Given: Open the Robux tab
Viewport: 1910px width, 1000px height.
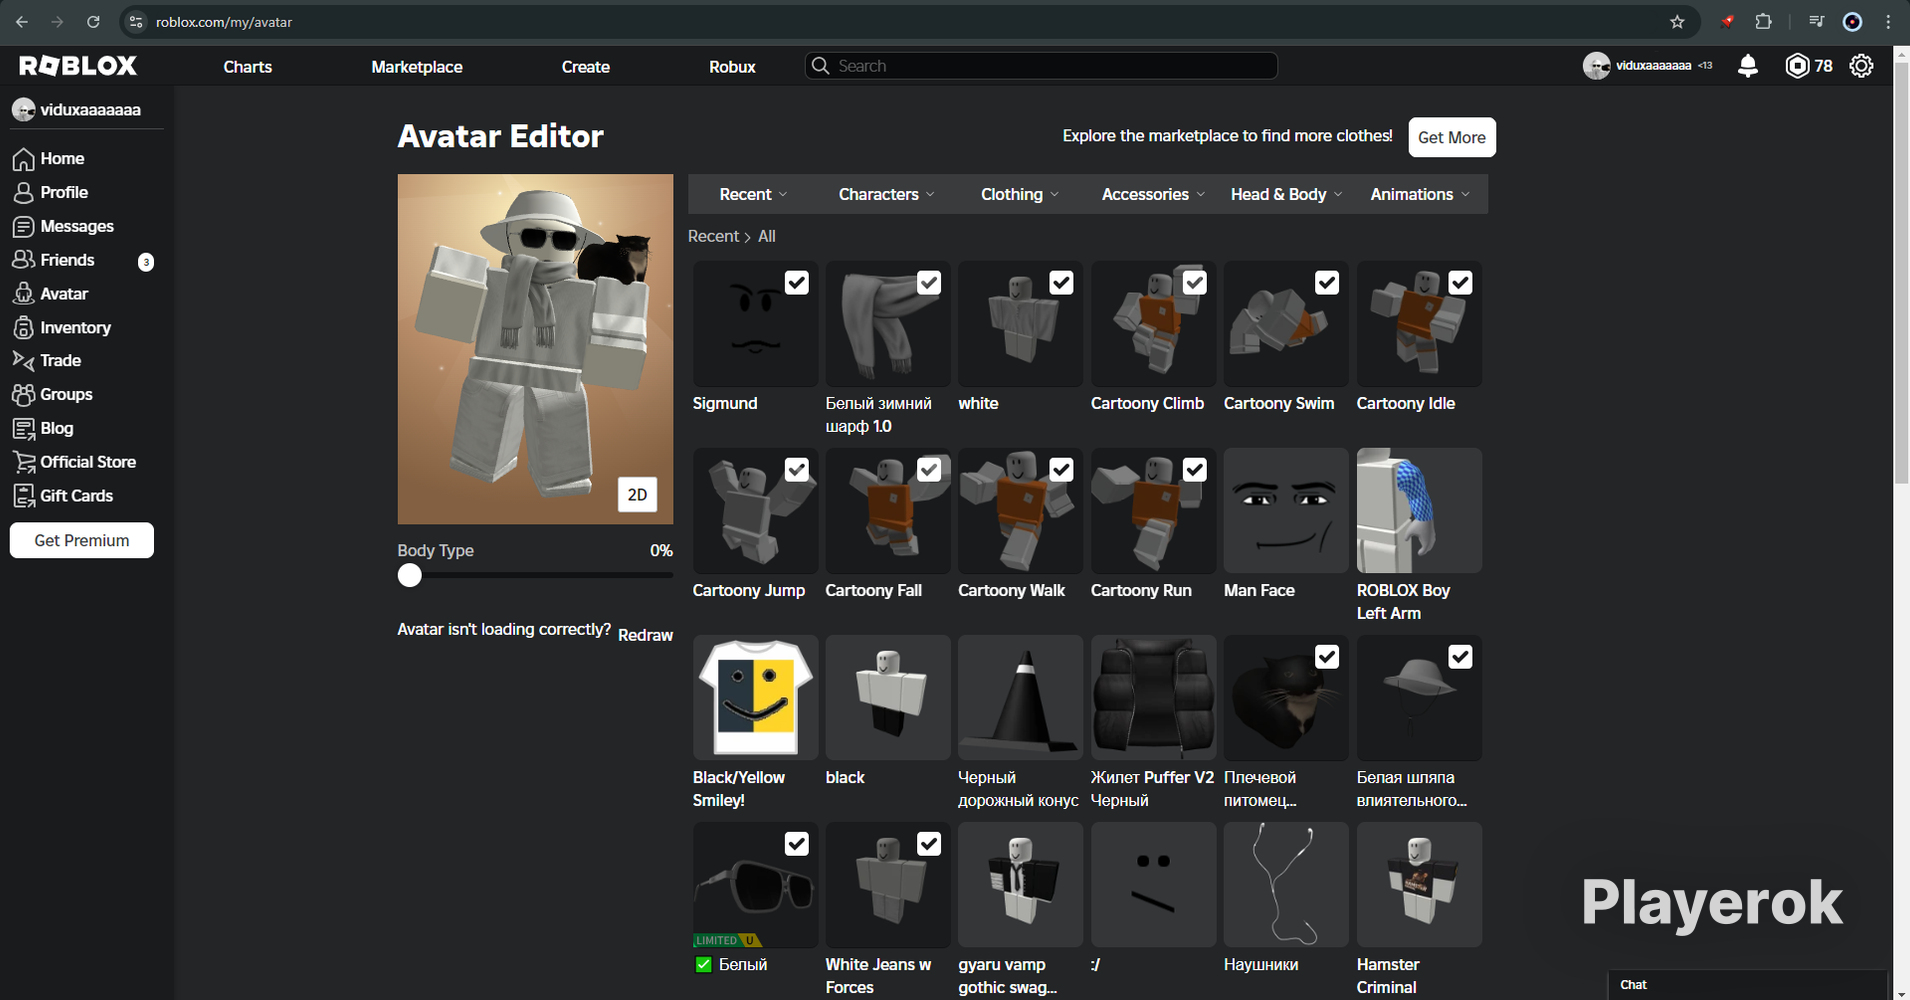Looking at the screenshot, I should (x=732, y=67).
